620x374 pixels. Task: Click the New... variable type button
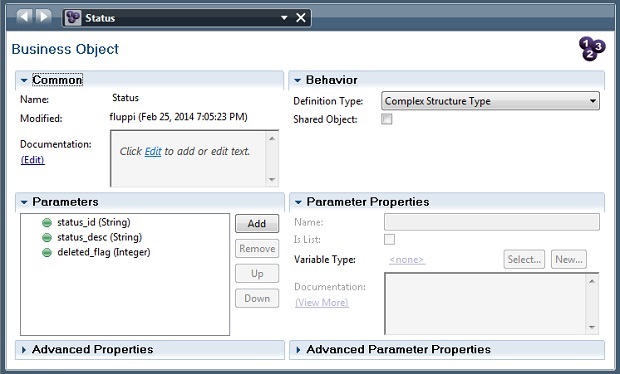(x=569, y=259)
